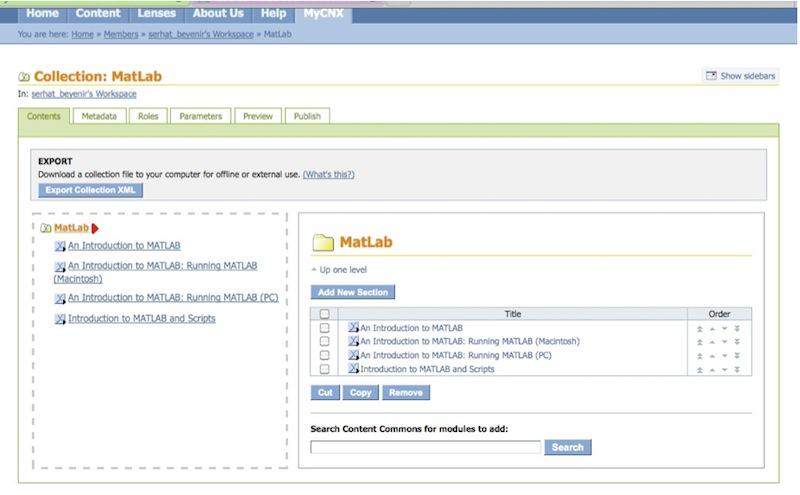
Task: Move 'Running MATLAB (PC)' row up one position
Action: 712,355
